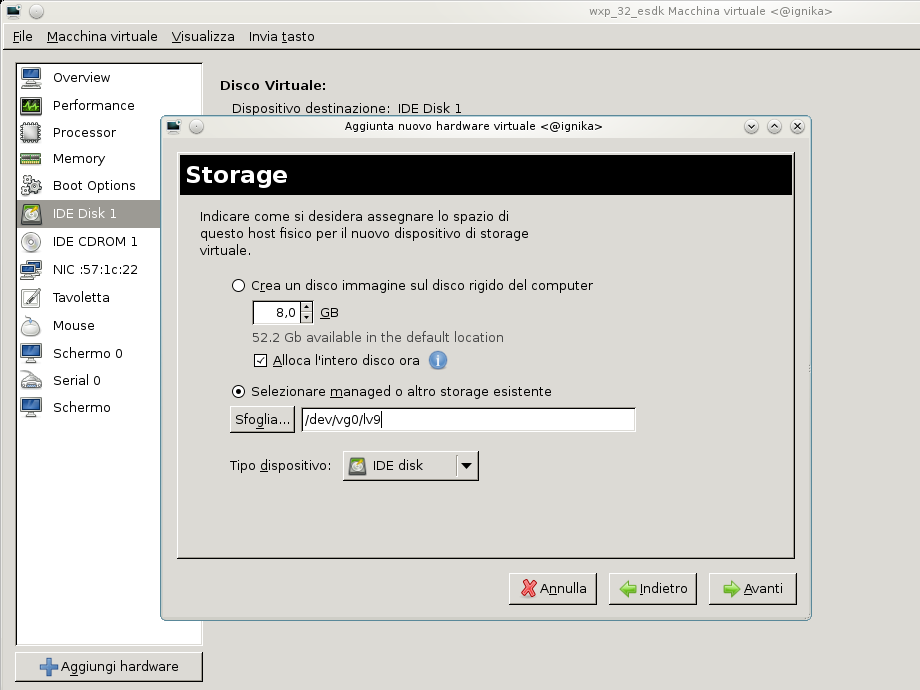Viewport: 920px width, 690px height.
Task: Choose 'Crea un disco immagine' radio option
Action: coord(238,286)
